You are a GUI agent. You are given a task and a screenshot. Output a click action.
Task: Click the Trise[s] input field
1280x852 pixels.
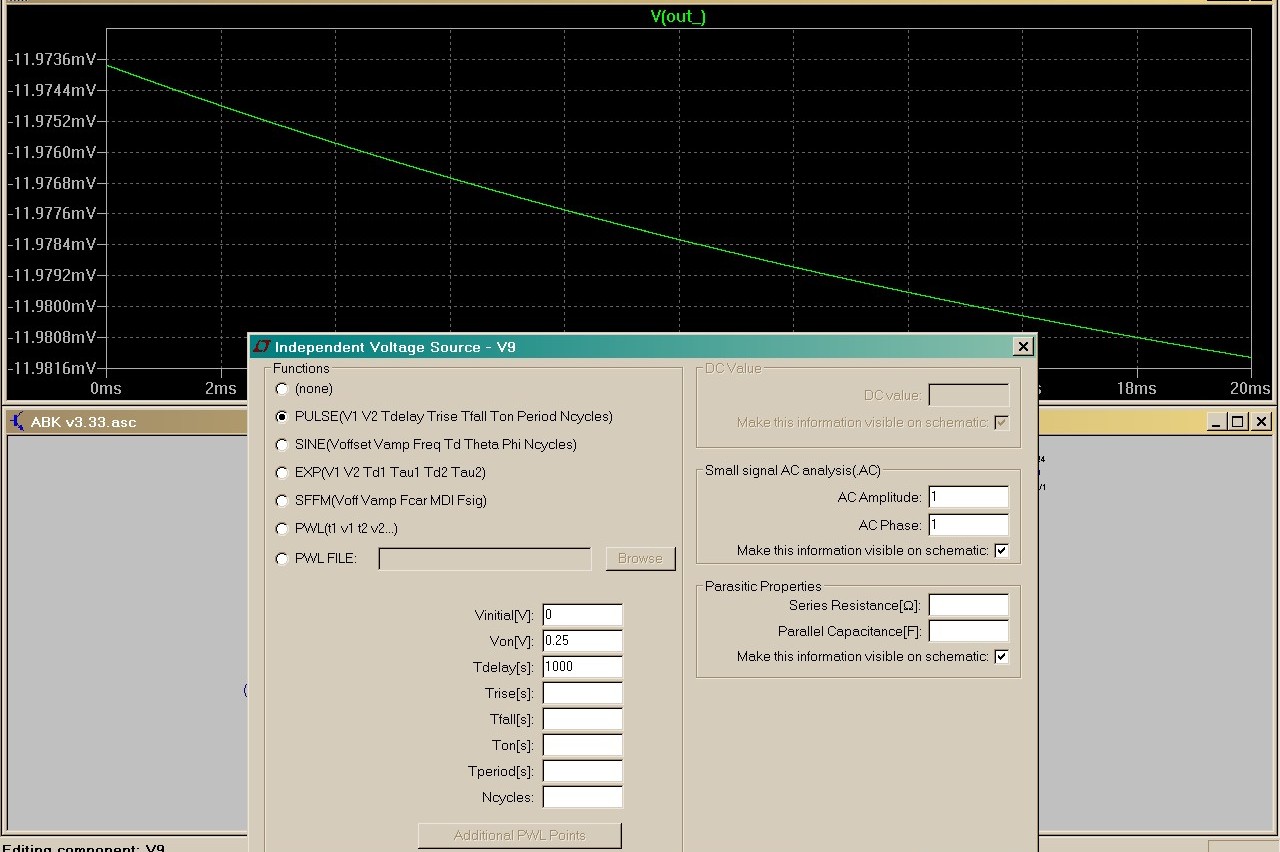[582, 693]
